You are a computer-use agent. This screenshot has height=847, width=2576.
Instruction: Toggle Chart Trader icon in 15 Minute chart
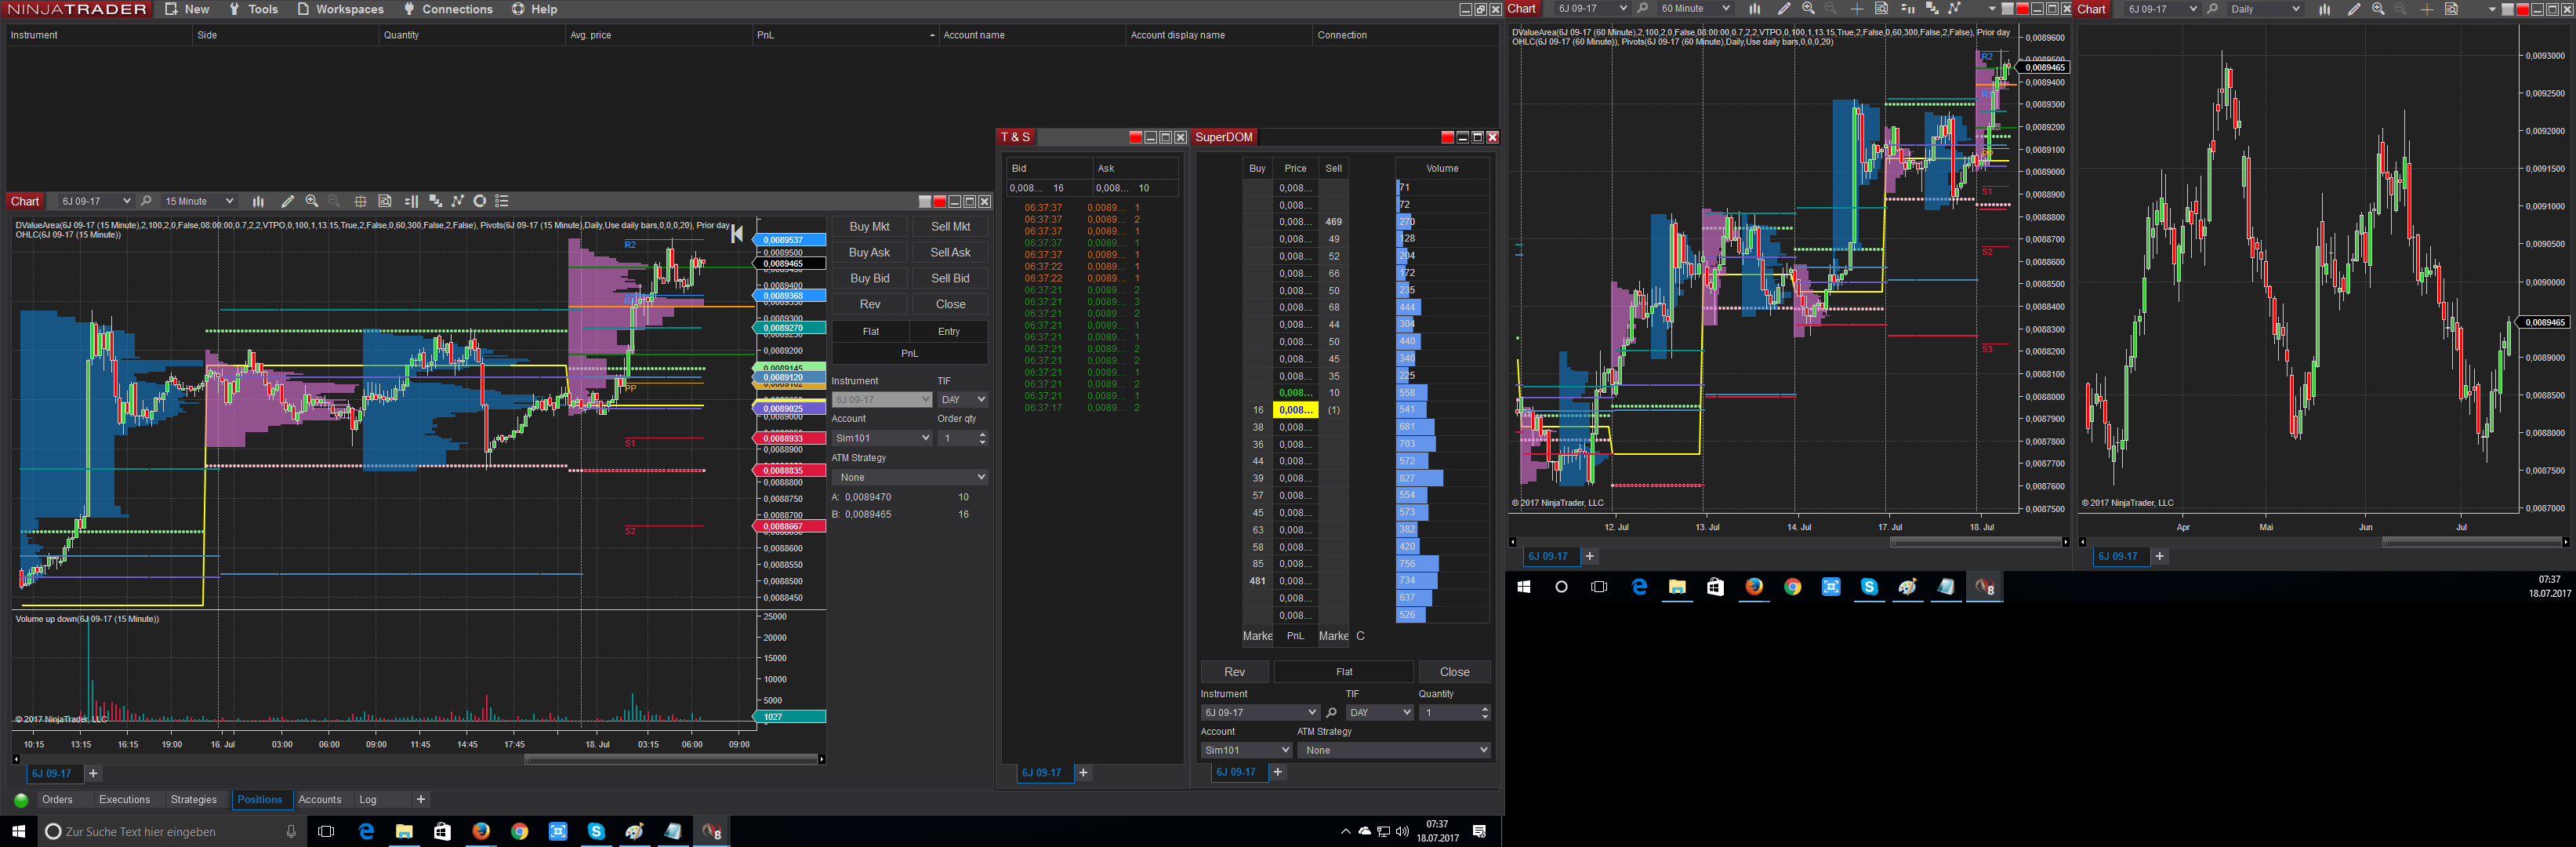point(411,201)
